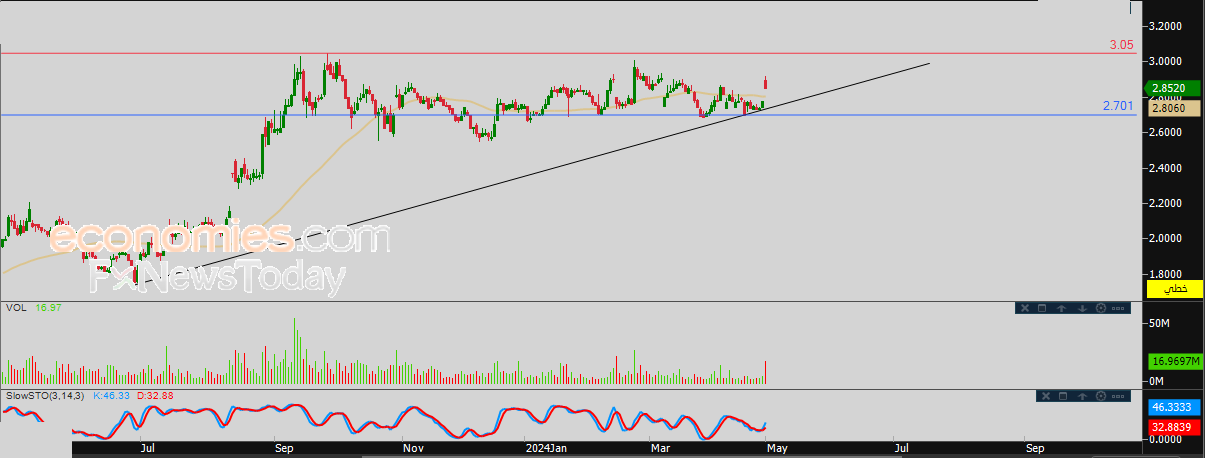The image size is (1205, 458).
Task: Expand VOL panel more options menu
Action: pyautogui.click(x=1118, y=308)
